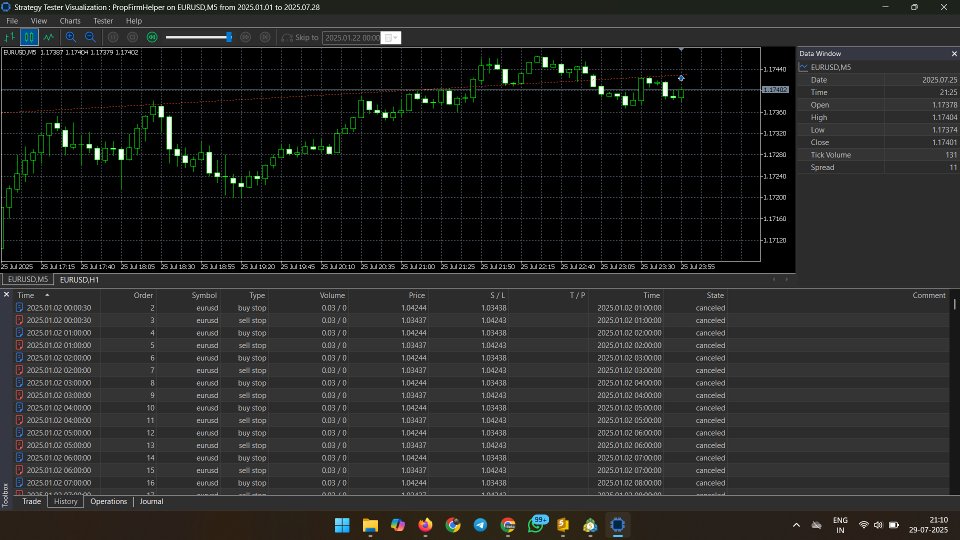Open the Skip to calendar dropdown
Viewport: 960px width, 540px height.
[x=391, y=38]
